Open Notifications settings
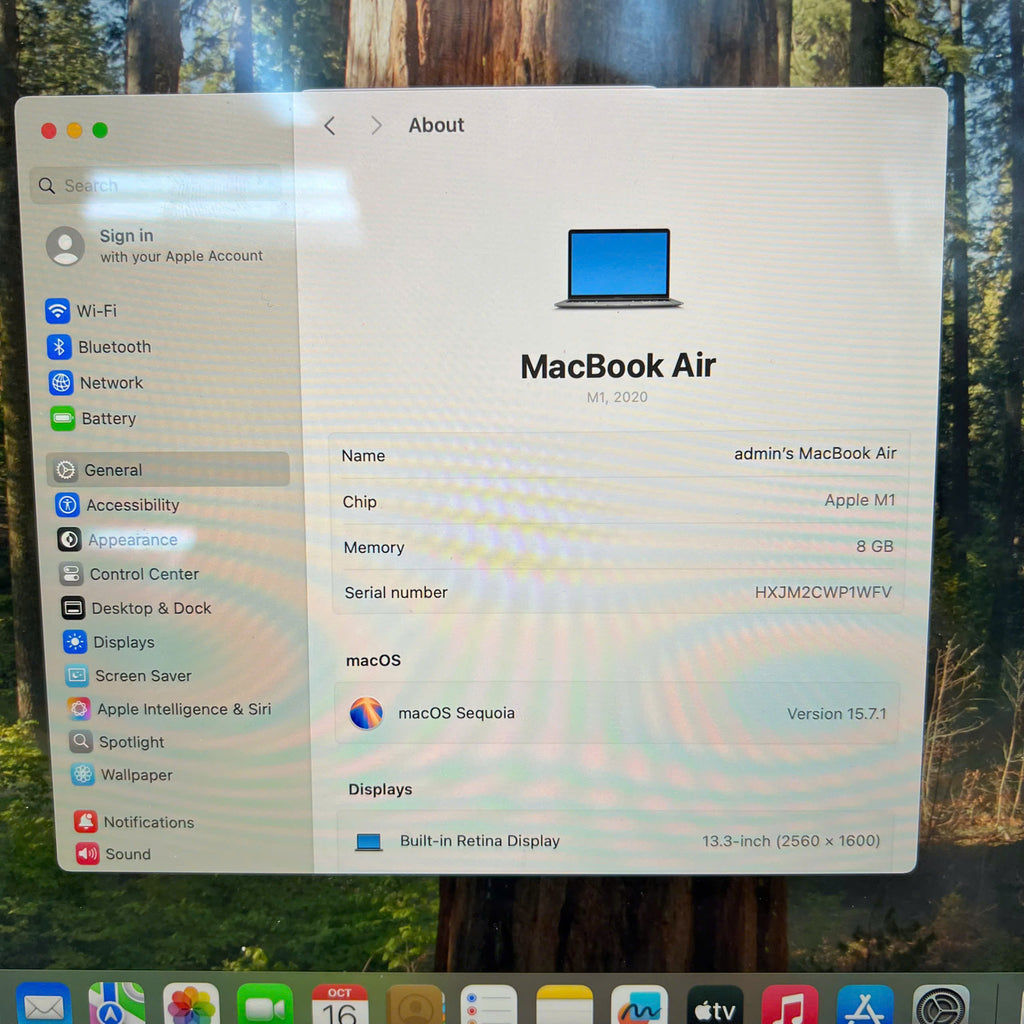This screenshot has height=1024, width=1024. pos(148,822)
